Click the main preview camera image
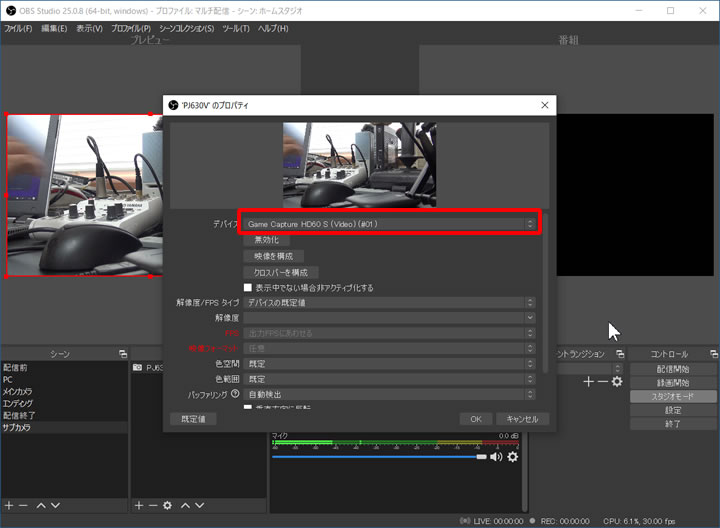Image resolution: width=720 pixels, height=528 pixels. click(84, 195)
